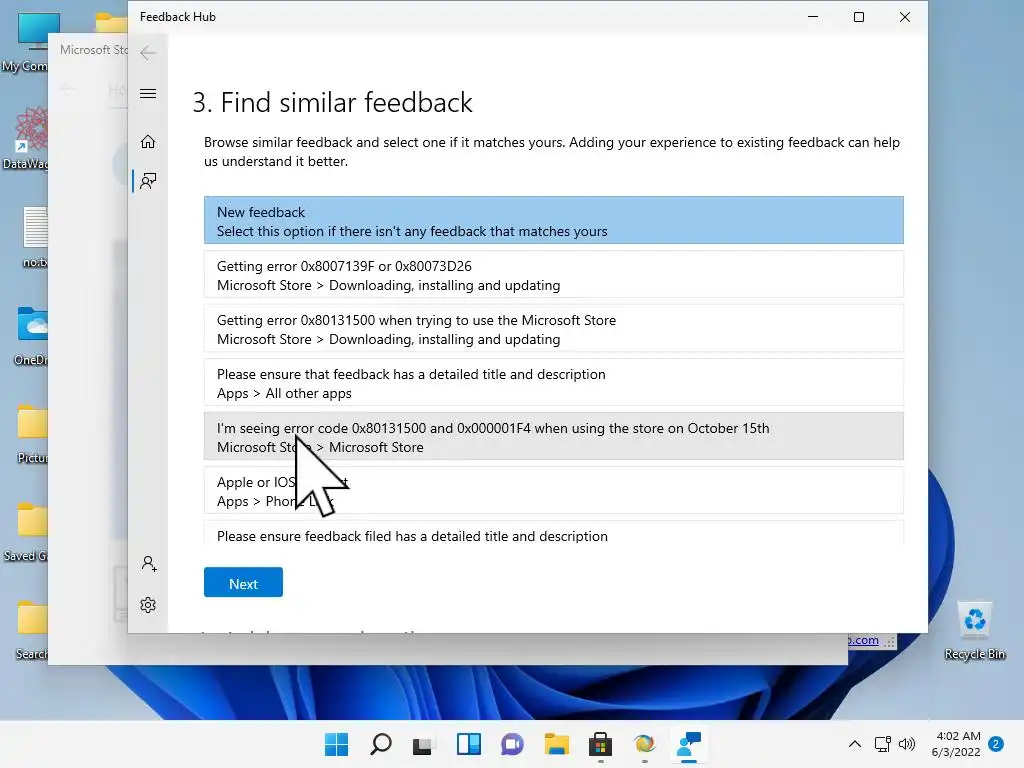Select the DataWag desktop shortcut

click(x=26, y=138)
